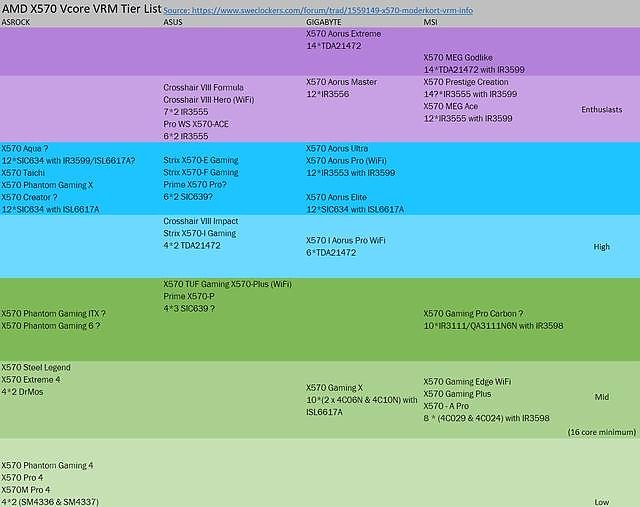Screen dimensions: 640x507
Task: Select '14*TDA21472' under Aorus Extreme
Action: [x=333, y=46]
